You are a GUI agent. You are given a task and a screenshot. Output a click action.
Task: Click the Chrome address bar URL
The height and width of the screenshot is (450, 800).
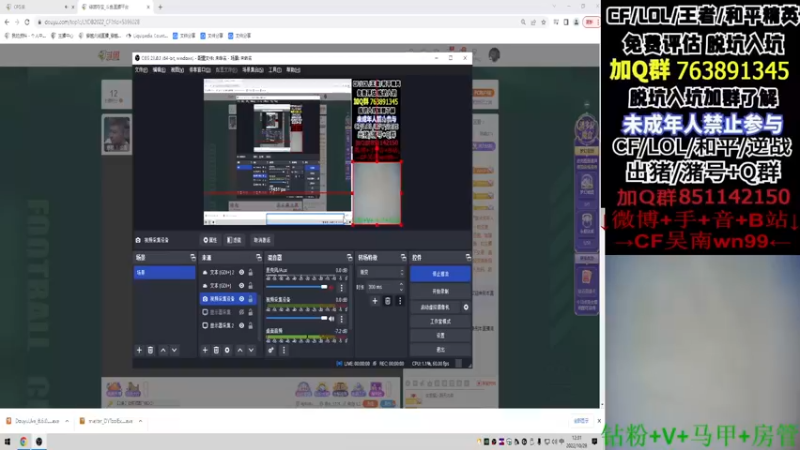pyautogui.click(x=92, y=22)
